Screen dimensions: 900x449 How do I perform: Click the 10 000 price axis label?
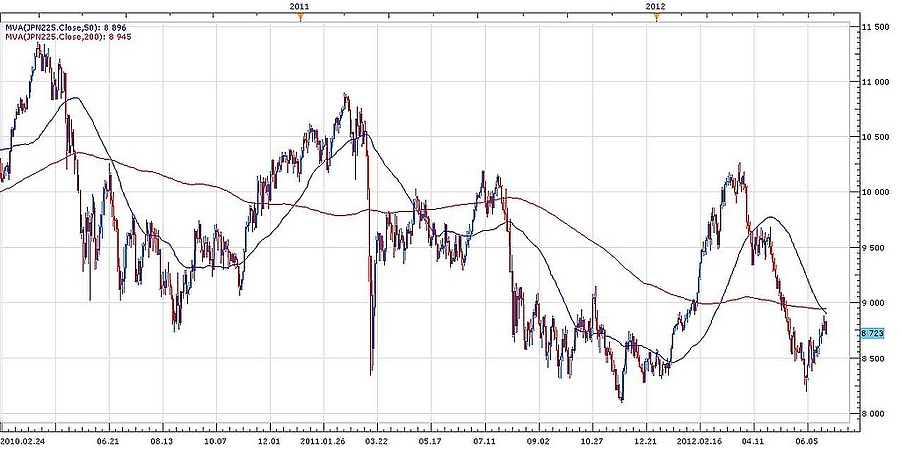[x=874, y=193]
